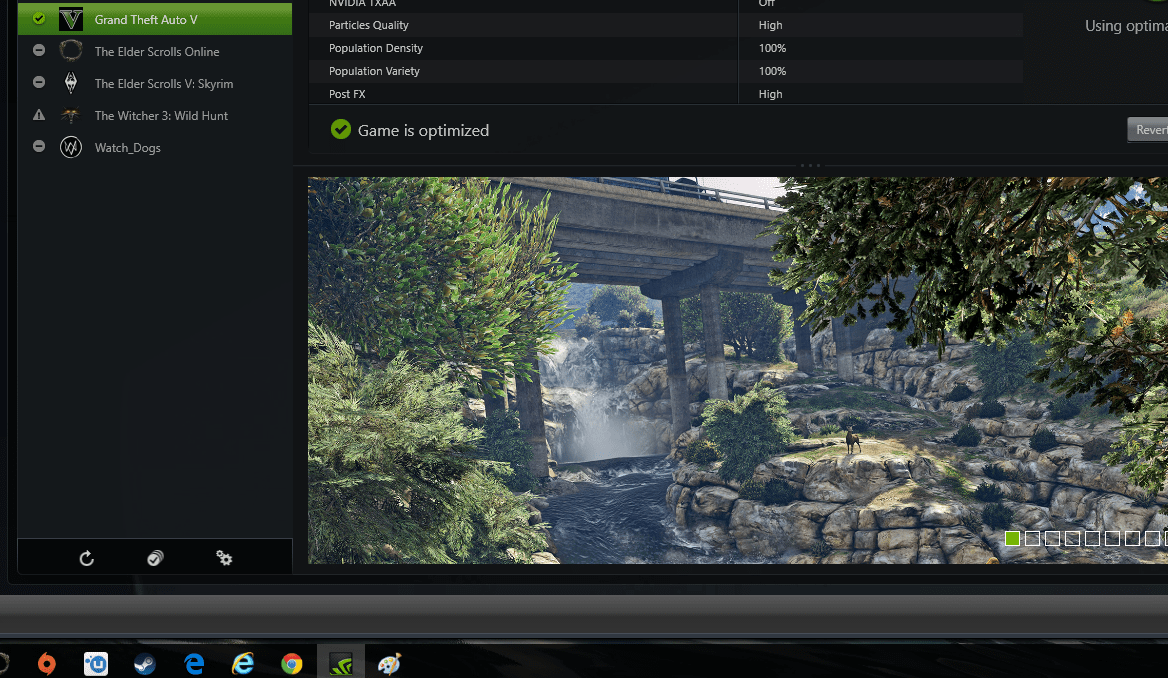Select The Witcher 3: Wild Hunt game entry
The height and width of the screenshot is (678, 1168).
[155, 115]
